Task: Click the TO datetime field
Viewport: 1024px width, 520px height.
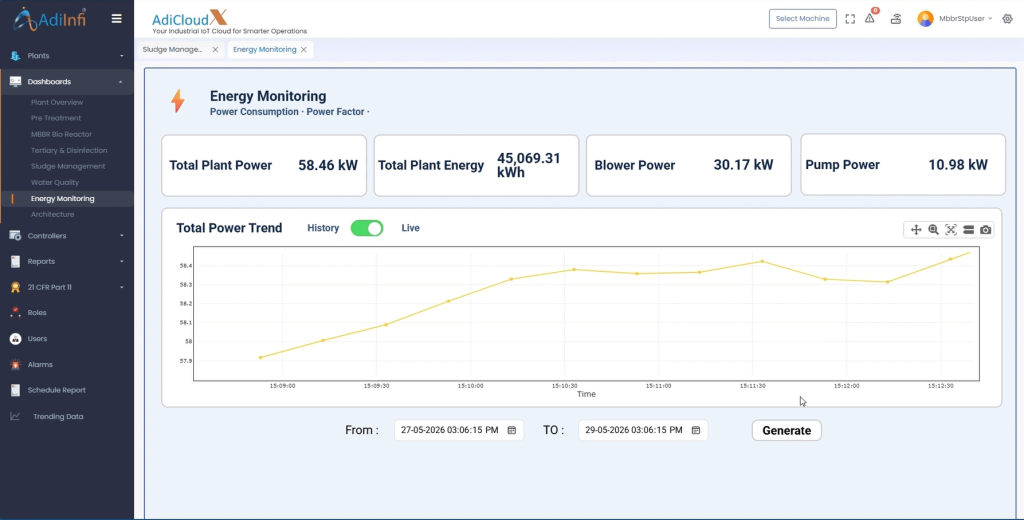Action: coord(643,430)
